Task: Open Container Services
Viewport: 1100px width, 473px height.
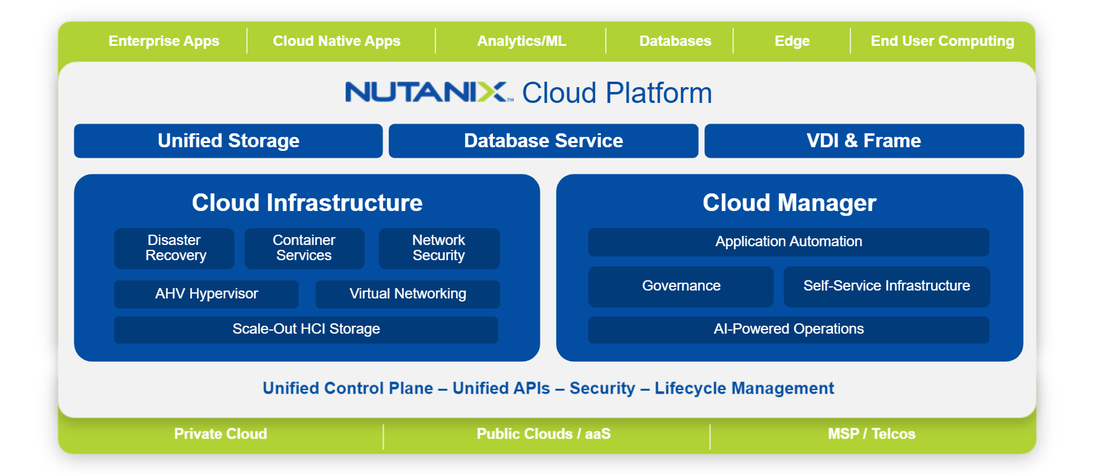Action: click(304, 248)
